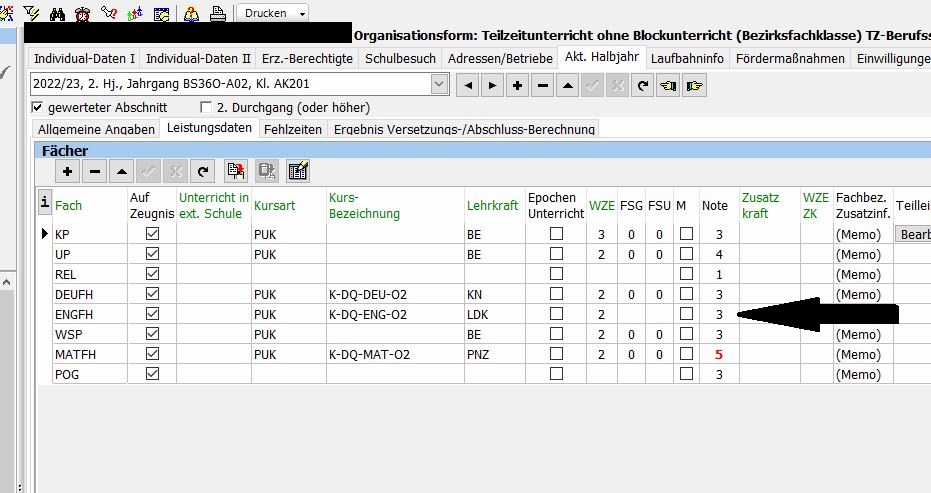Open the table edit icon in Fächer toolbar

(x=297, y=172)
